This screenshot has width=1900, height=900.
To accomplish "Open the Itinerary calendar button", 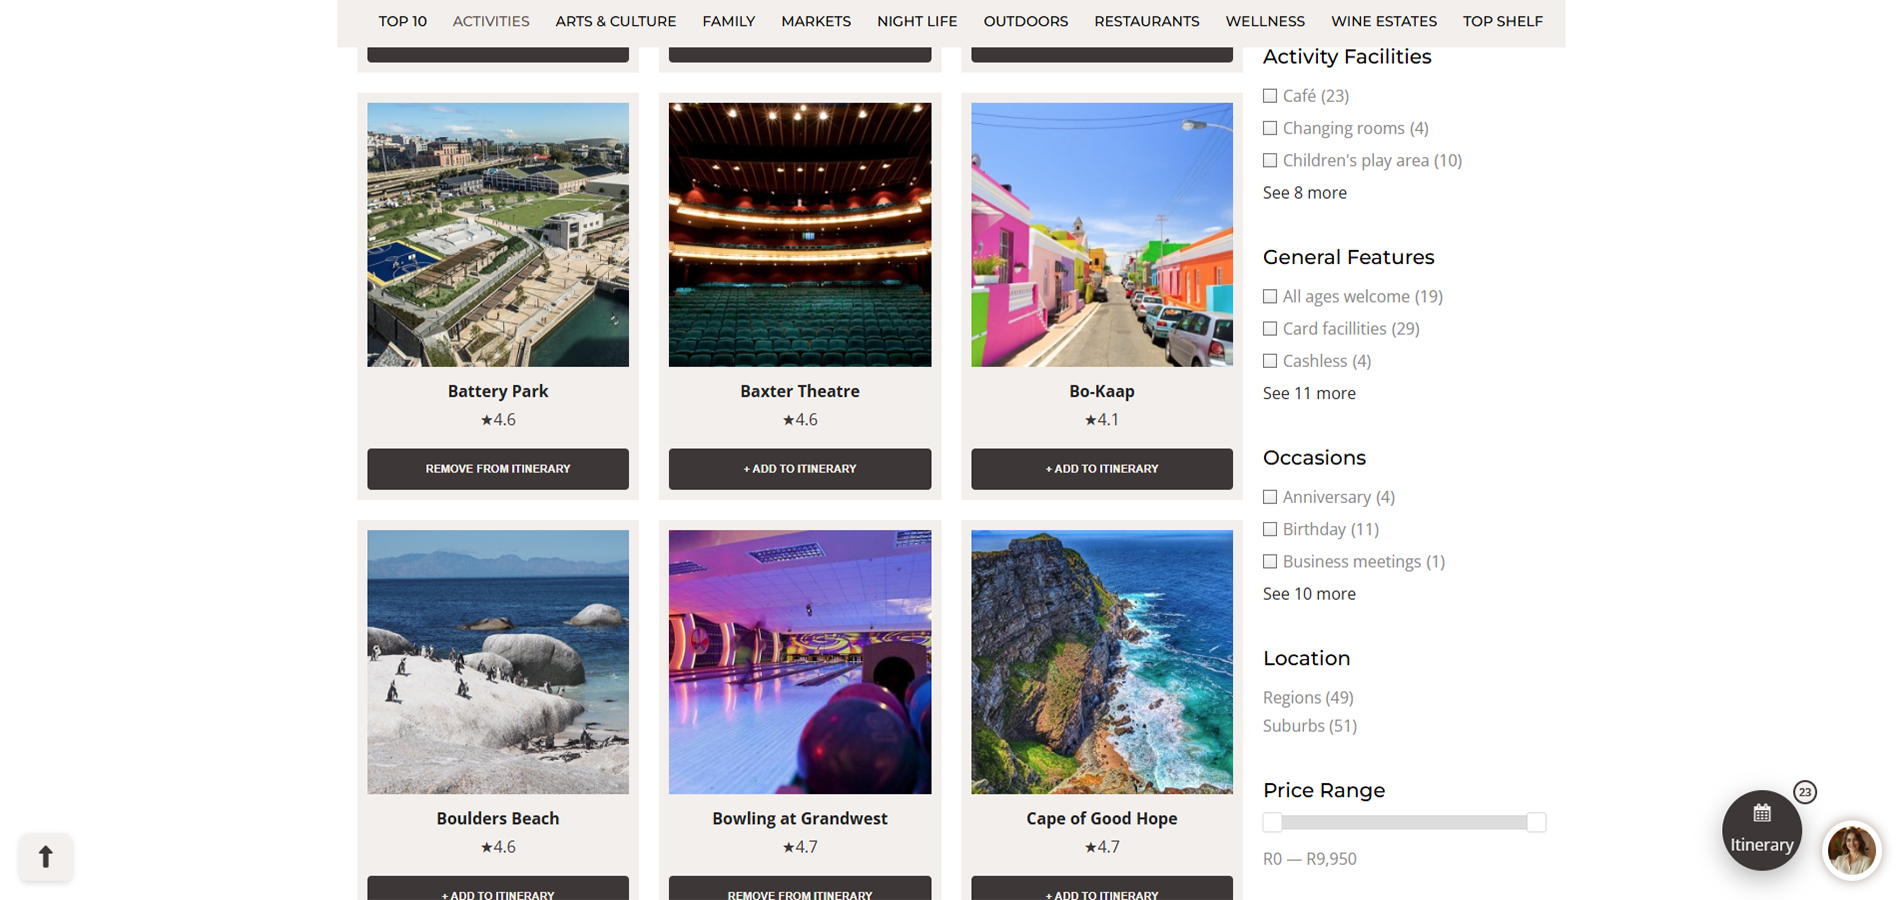I will point(1761,830).
